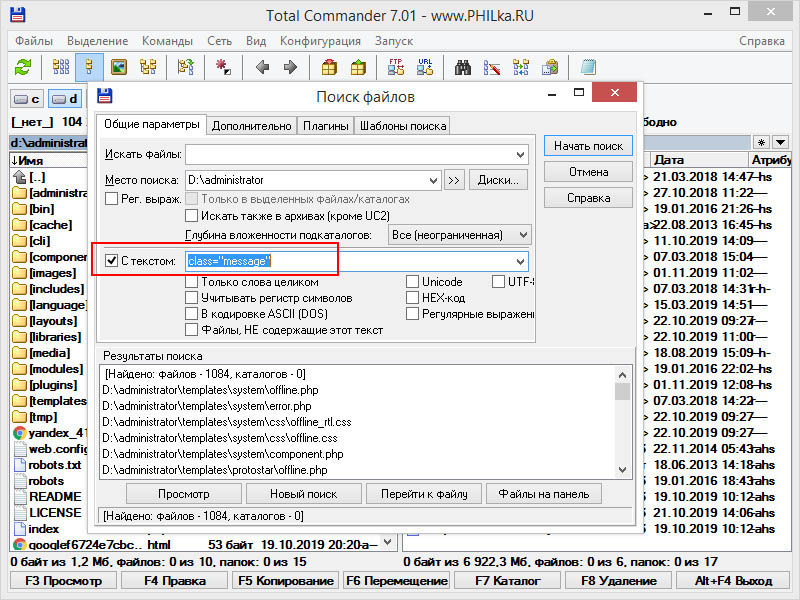This screenshot has height=600, width=800.
Task: Click the Отмена button
Action: [588, 172]
